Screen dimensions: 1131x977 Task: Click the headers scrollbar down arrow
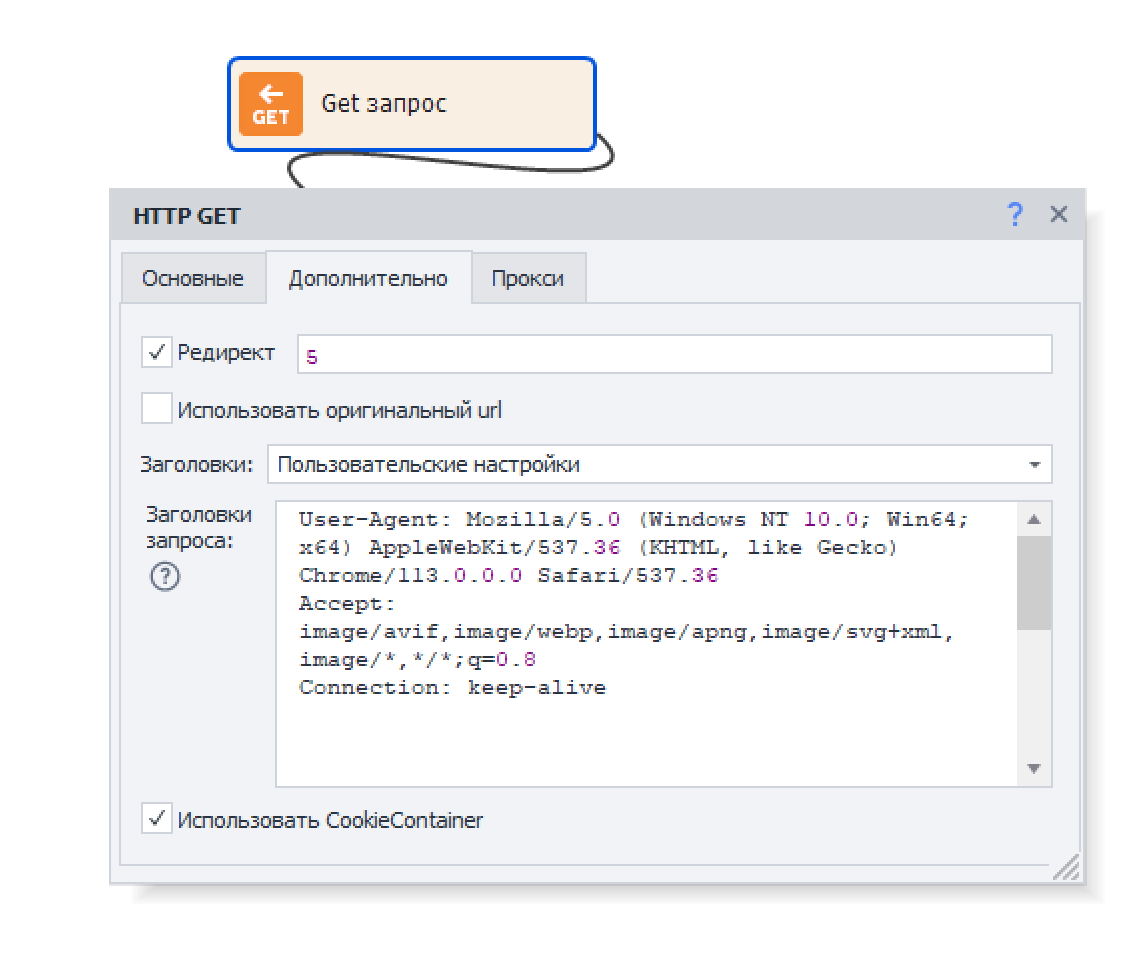tap(1034, 768)
